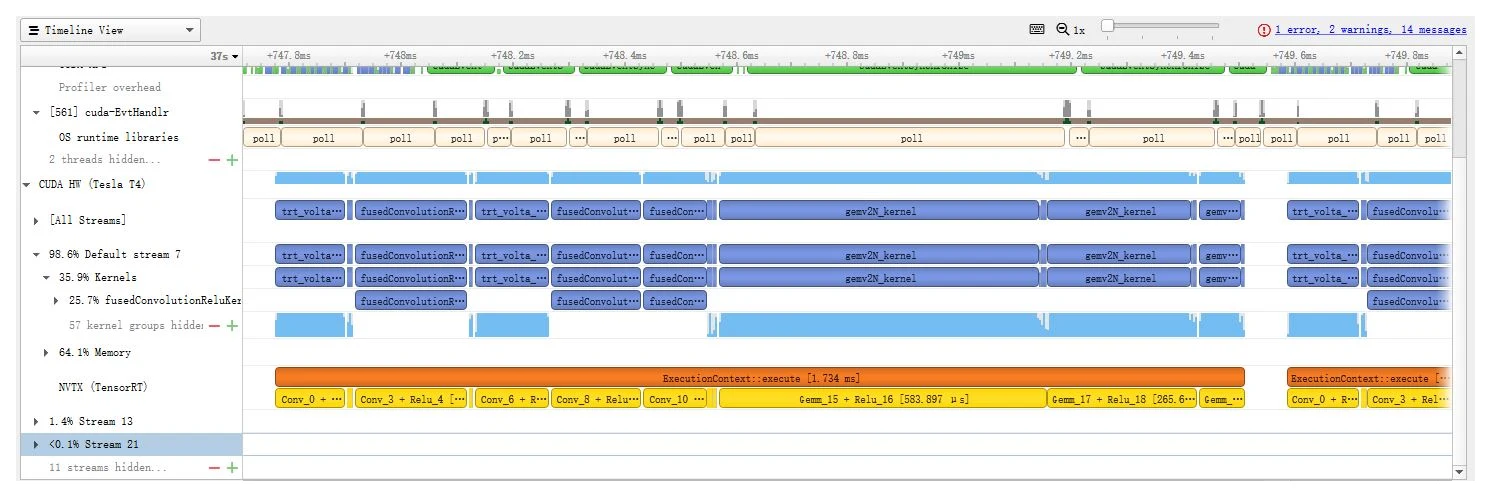
Task: Expand the 1.4% Stream 13 row
Action: [x=37, y=422]
